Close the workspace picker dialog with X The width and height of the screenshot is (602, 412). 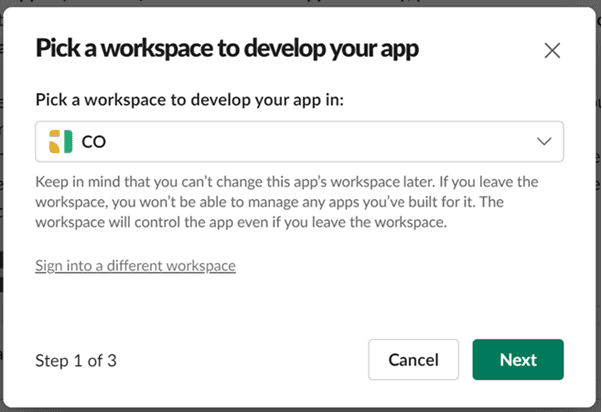point(552,50)
